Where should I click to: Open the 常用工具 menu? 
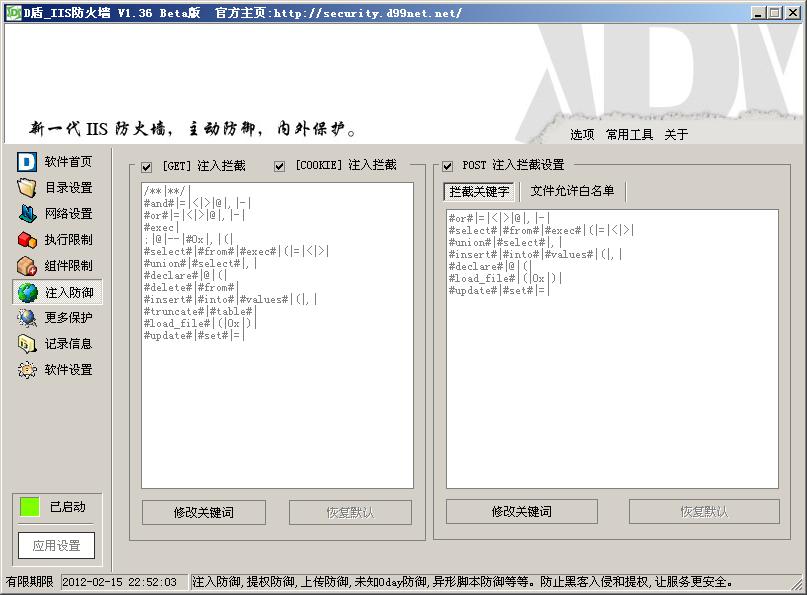click(x=629, y=135)
